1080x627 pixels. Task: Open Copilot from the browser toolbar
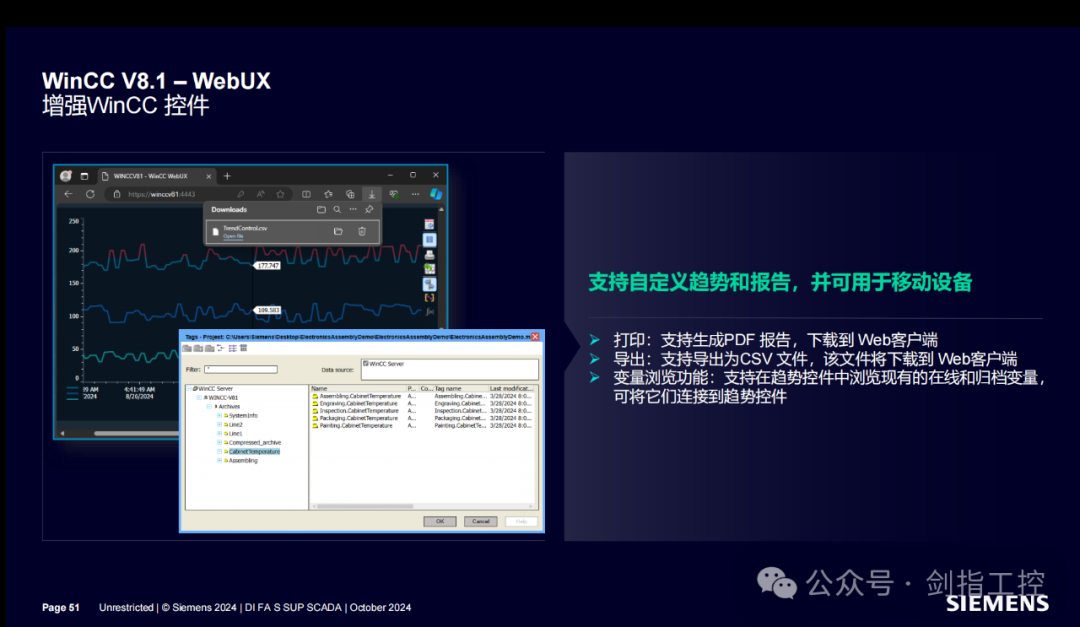436,194
